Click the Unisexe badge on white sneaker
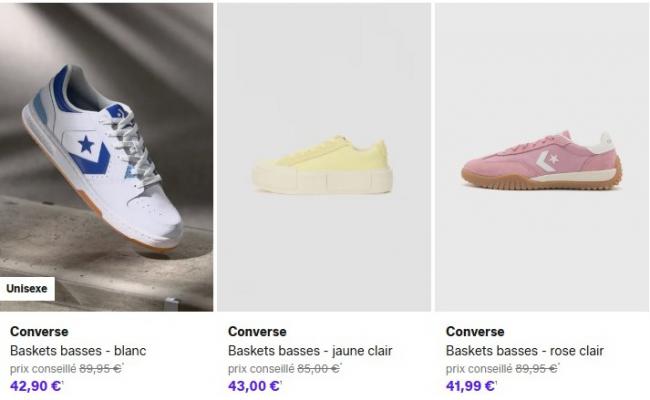Viewport: 650px width, 400px height. [x=27, y=288]
